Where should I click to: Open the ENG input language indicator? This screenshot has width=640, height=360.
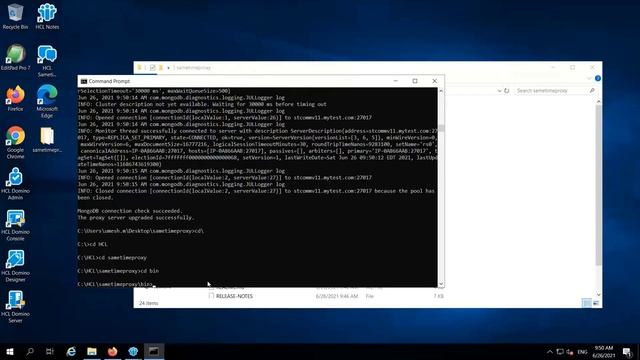(582, 352)
